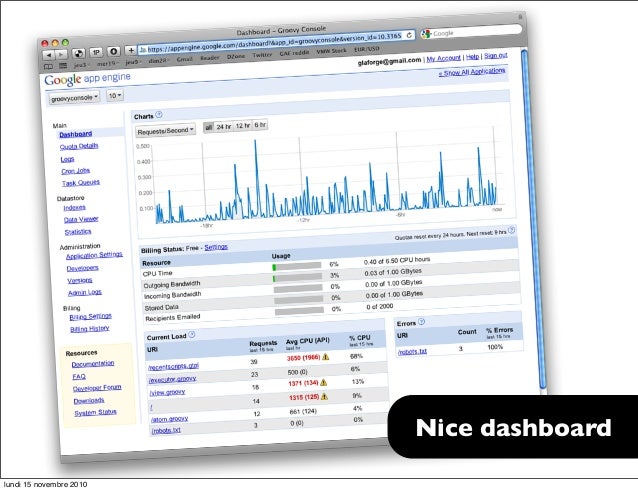Click the Sign out link

496,55
